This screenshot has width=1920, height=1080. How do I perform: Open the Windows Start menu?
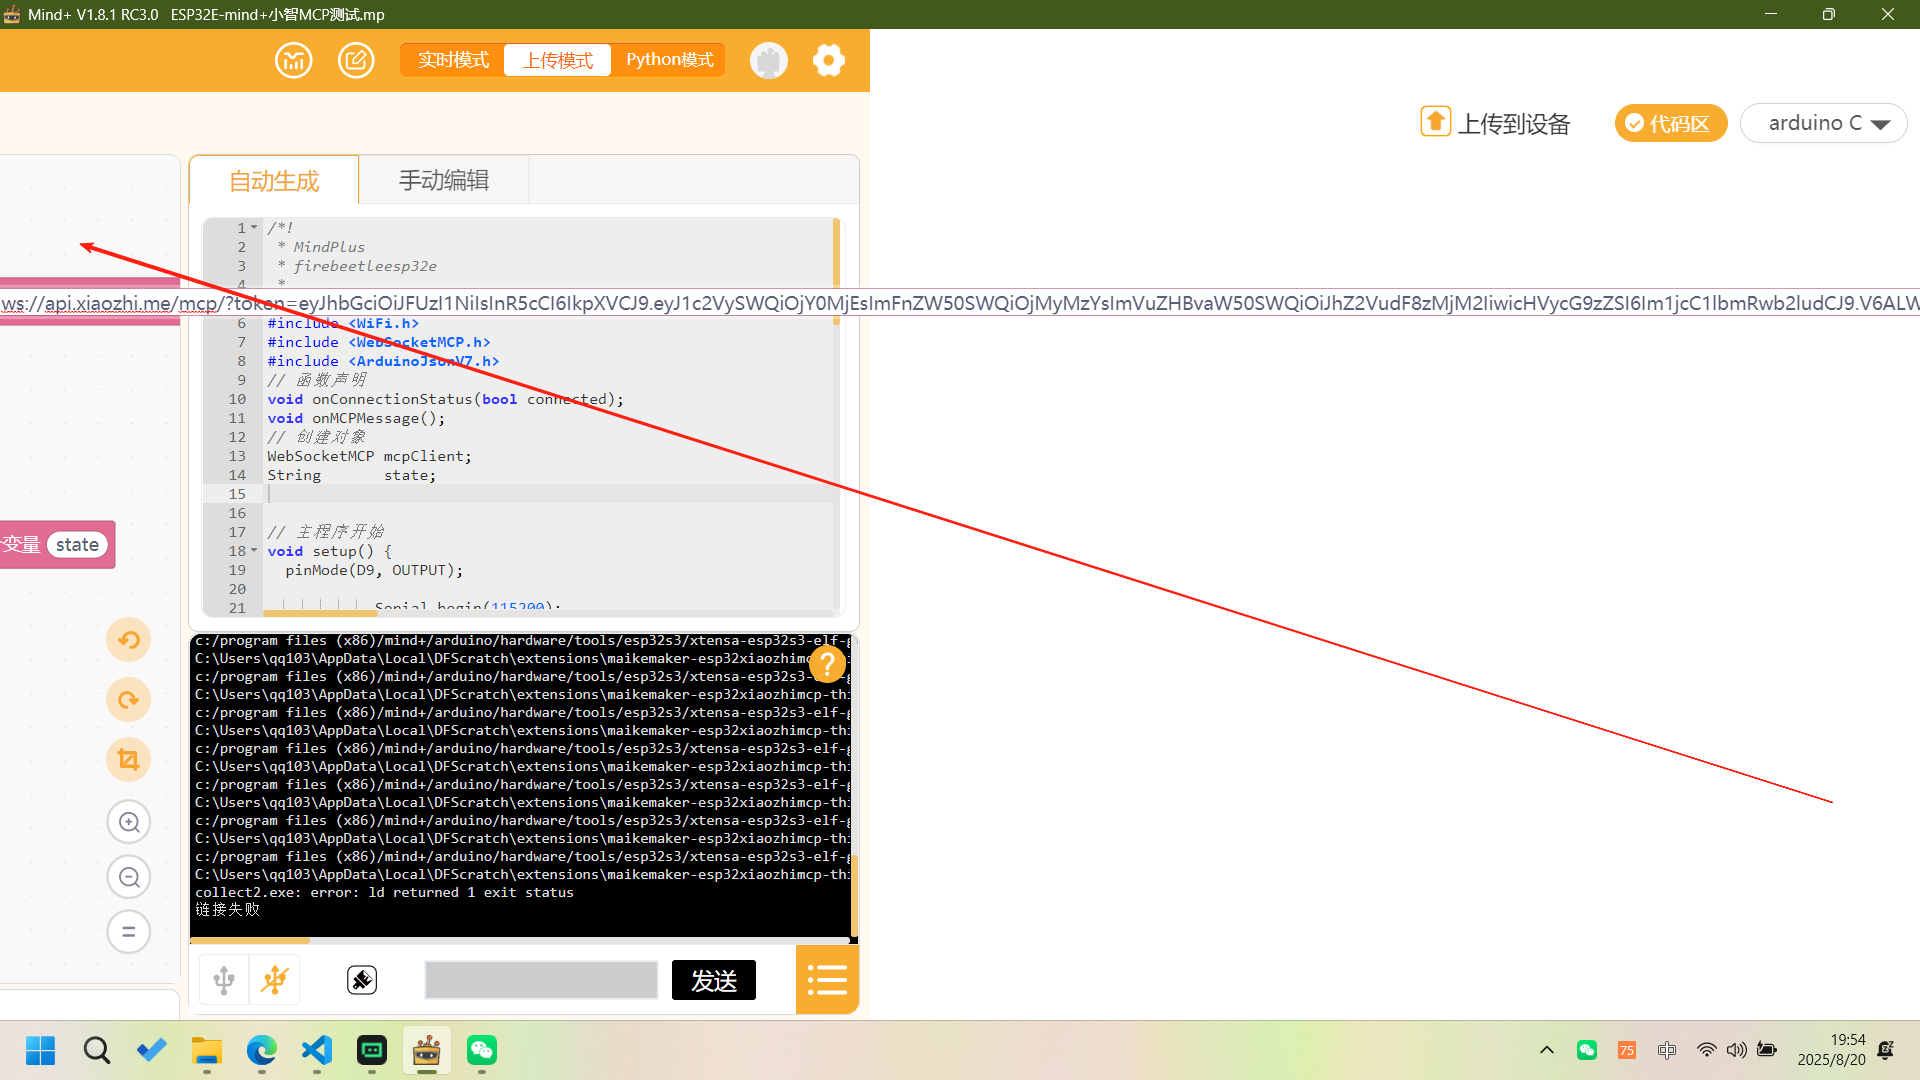click(x=41, y=1050)
